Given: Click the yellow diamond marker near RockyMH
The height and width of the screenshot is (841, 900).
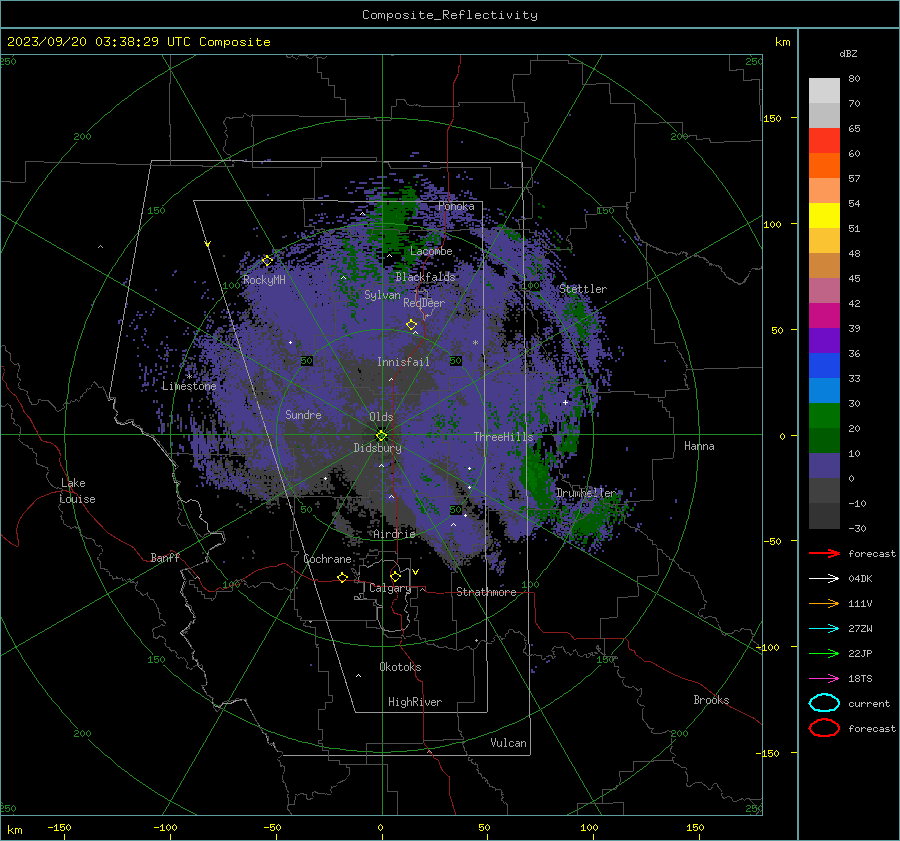Looking at the screenshot, I should 267,261.
